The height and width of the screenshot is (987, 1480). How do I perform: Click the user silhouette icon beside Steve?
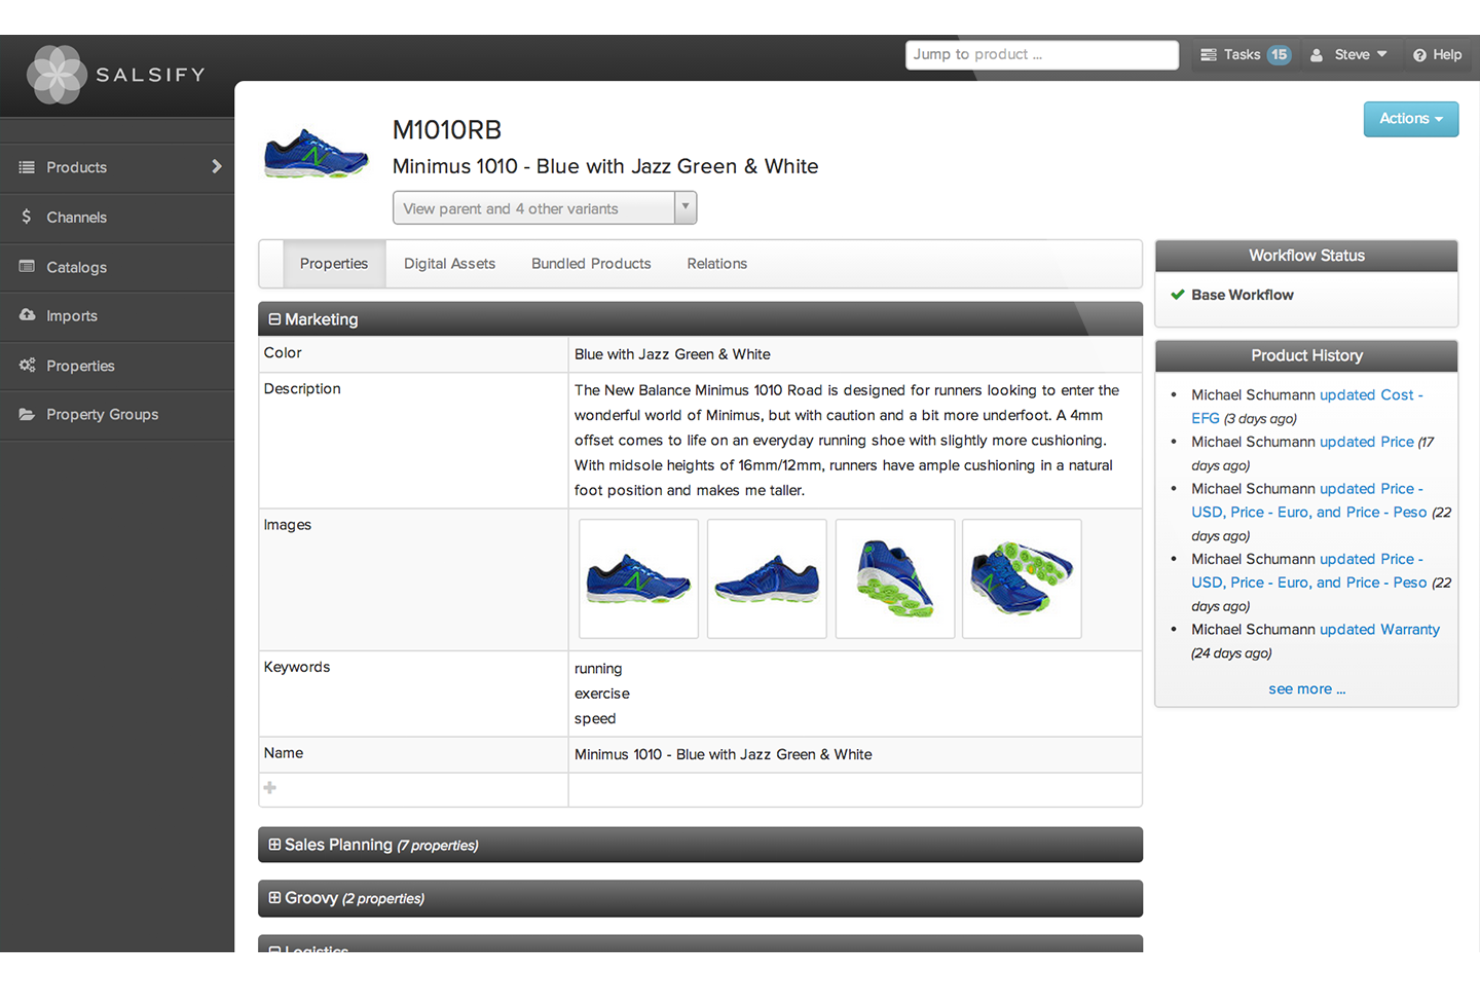coord(1317,55)
